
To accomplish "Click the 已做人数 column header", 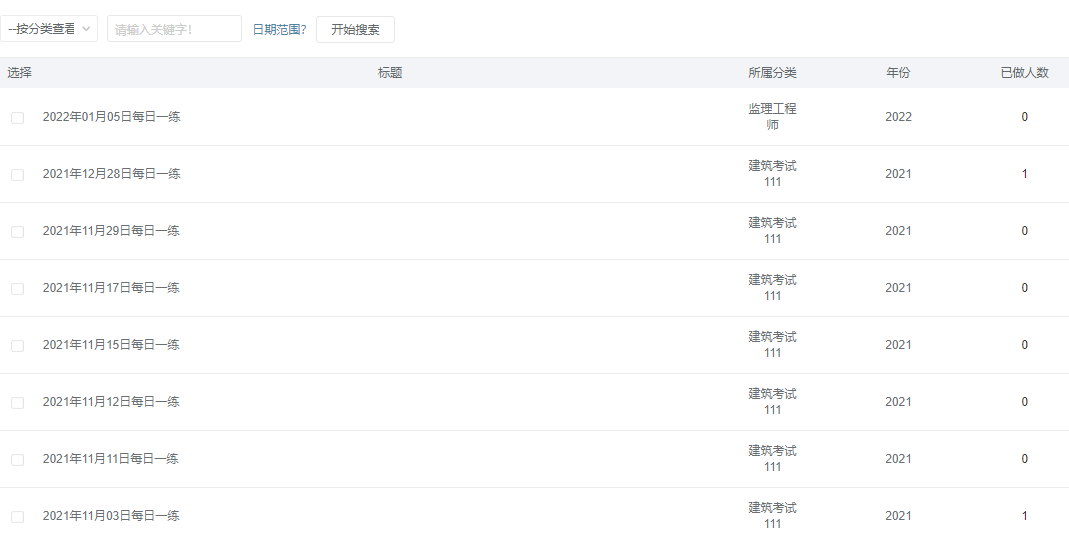I will (1024, 73).
